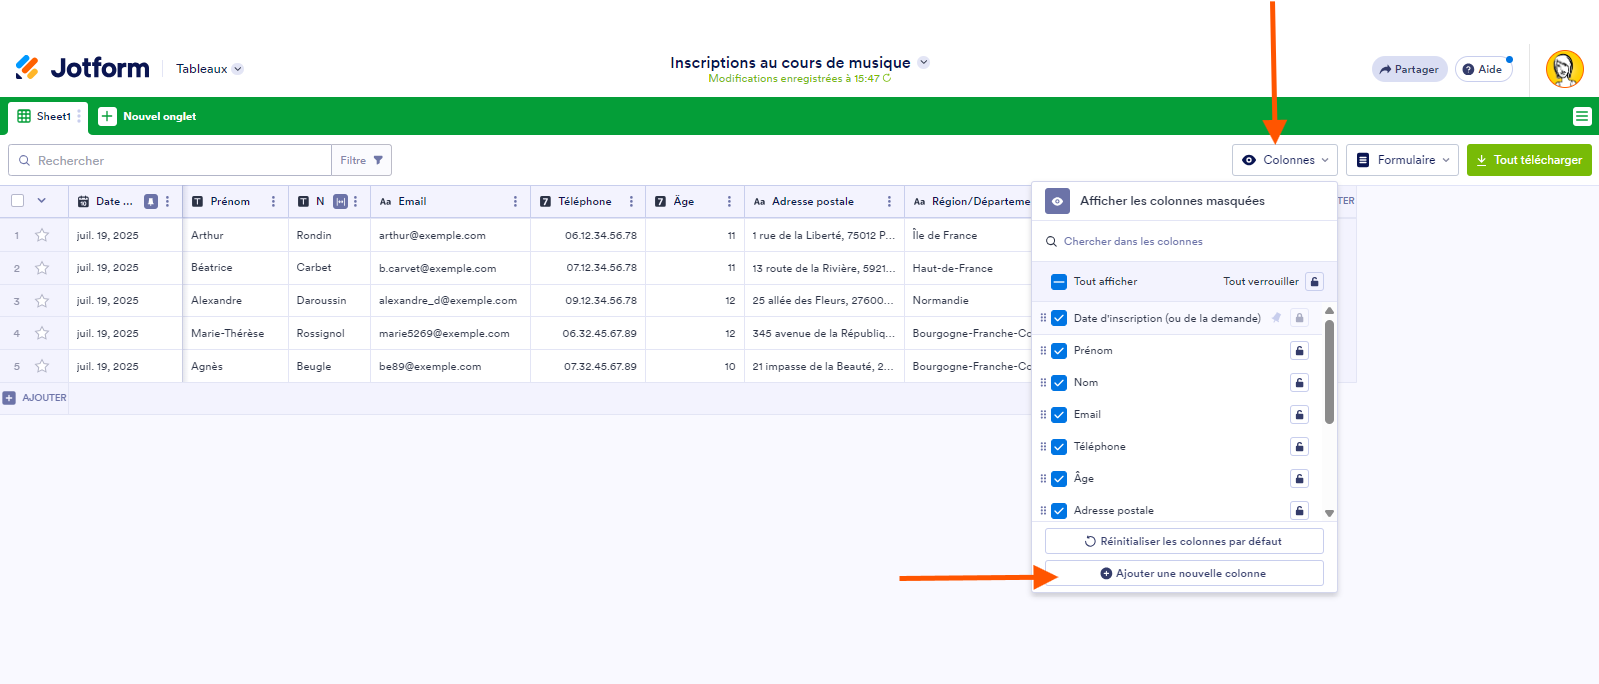This screenshot has height=684, width=1599.
Task: Star the row for Arthur Rondin
Action: coord(42,236)
